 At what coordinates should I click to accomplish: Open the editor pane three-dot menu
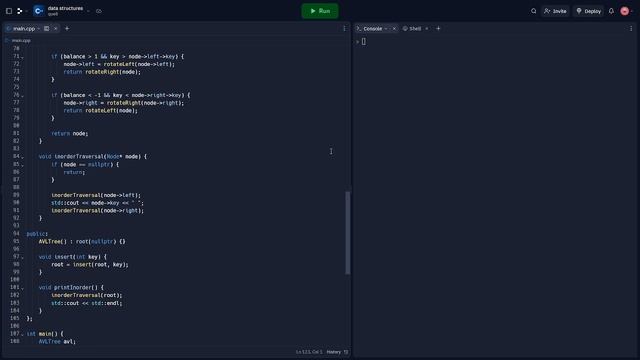pyautogui.click(x=344, y=29)
